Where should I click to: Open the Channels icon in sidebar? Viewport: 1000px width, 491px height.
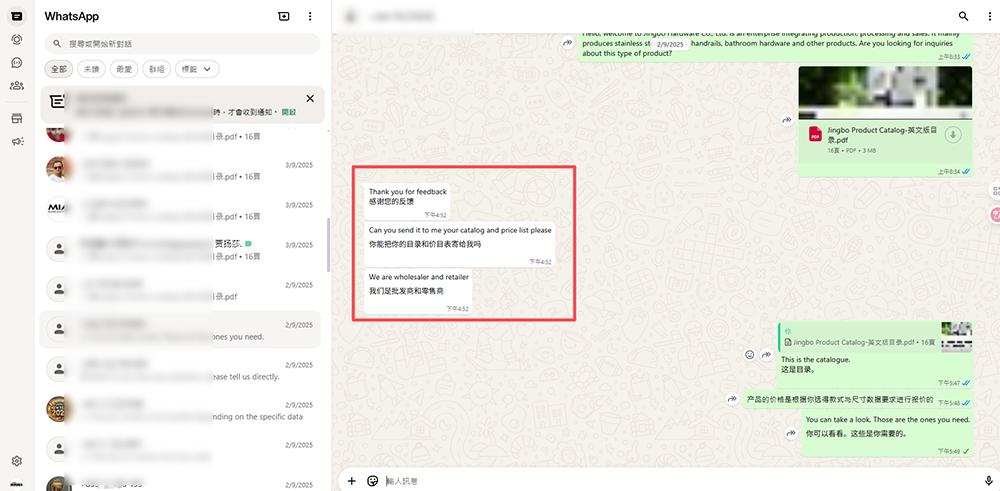(x=17, y=62)
